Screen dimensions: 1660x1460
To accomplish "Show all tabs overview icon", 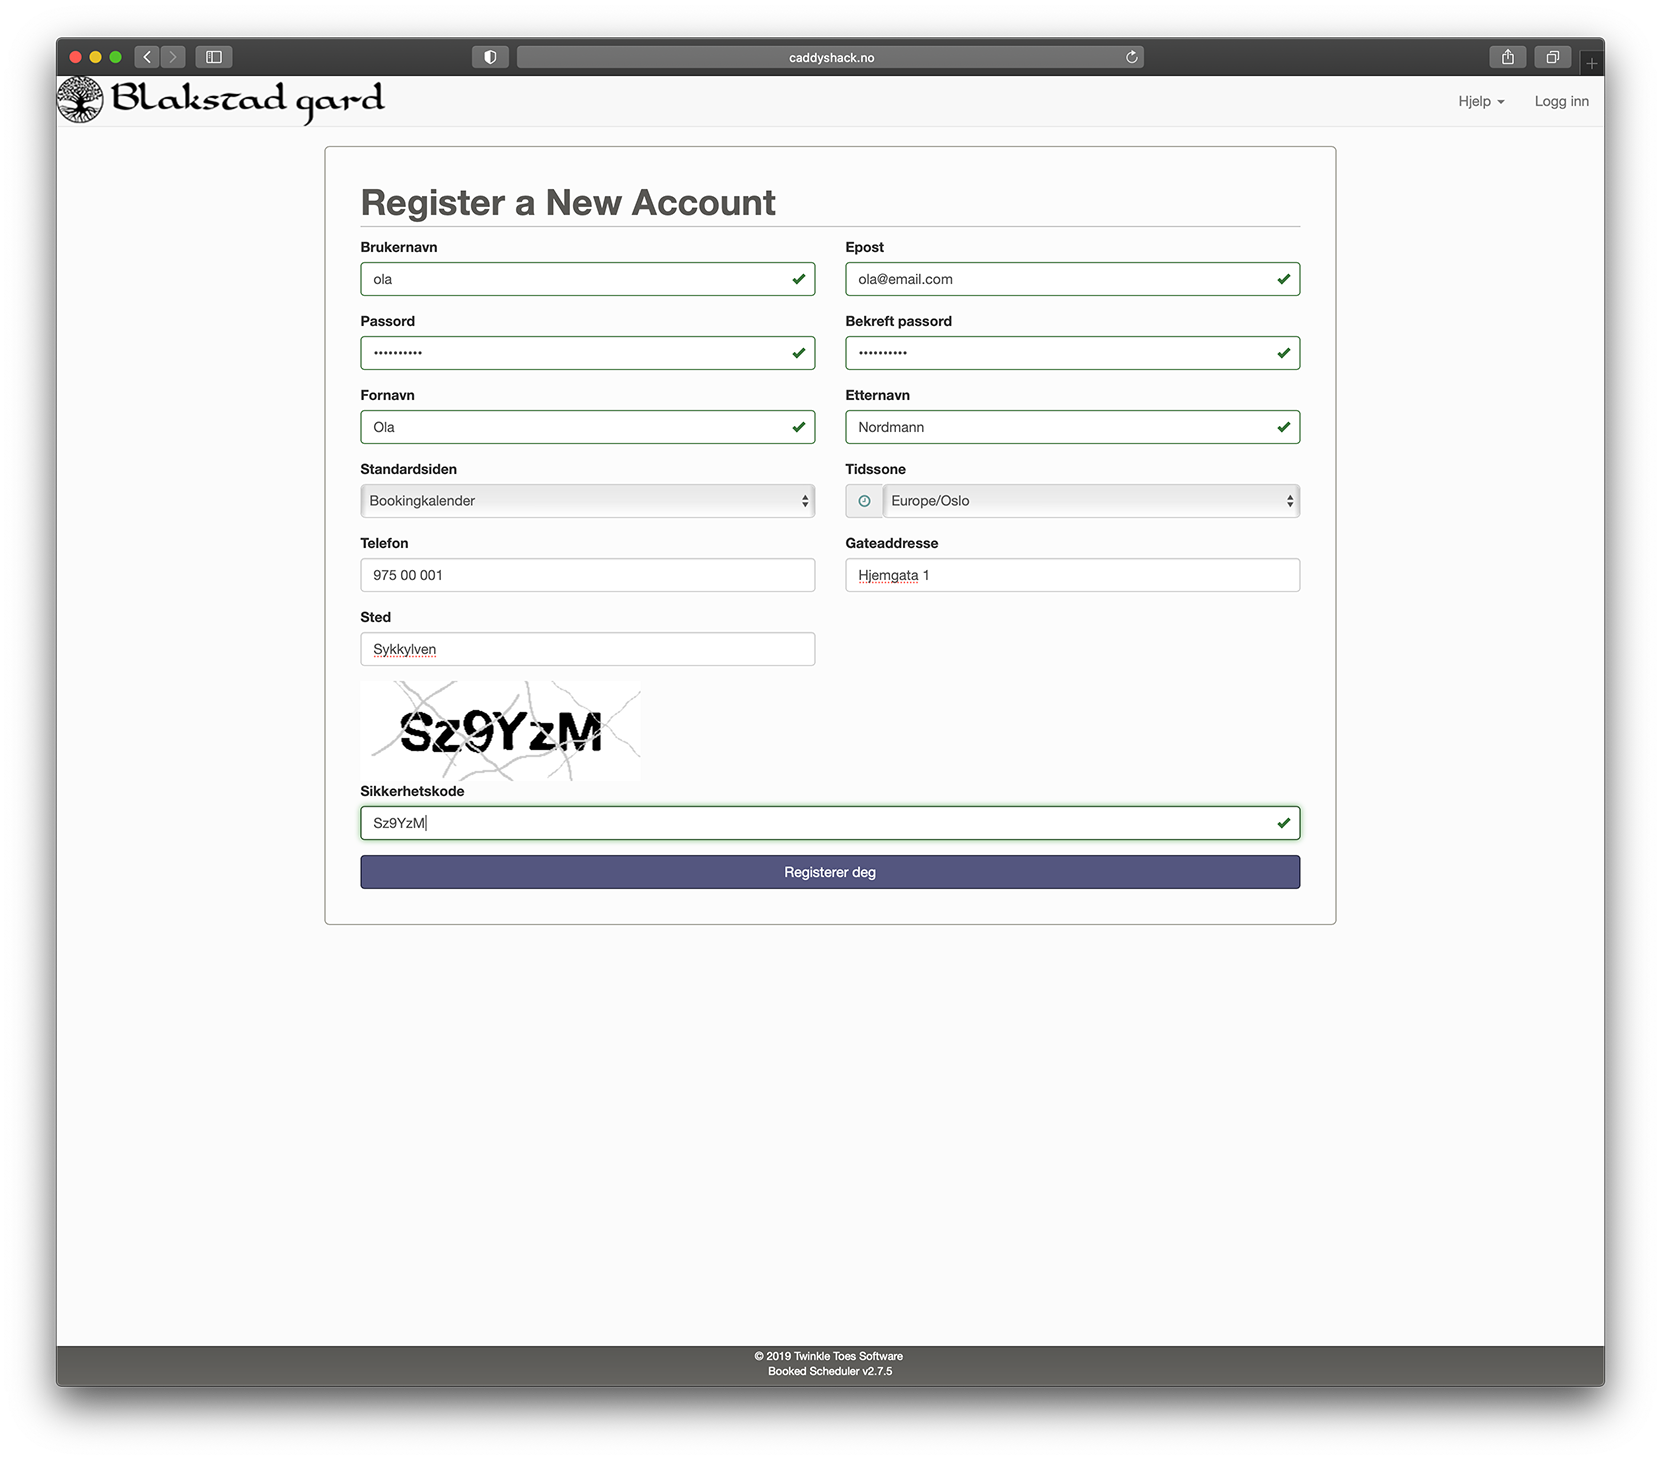I will tap(1552, 57).
